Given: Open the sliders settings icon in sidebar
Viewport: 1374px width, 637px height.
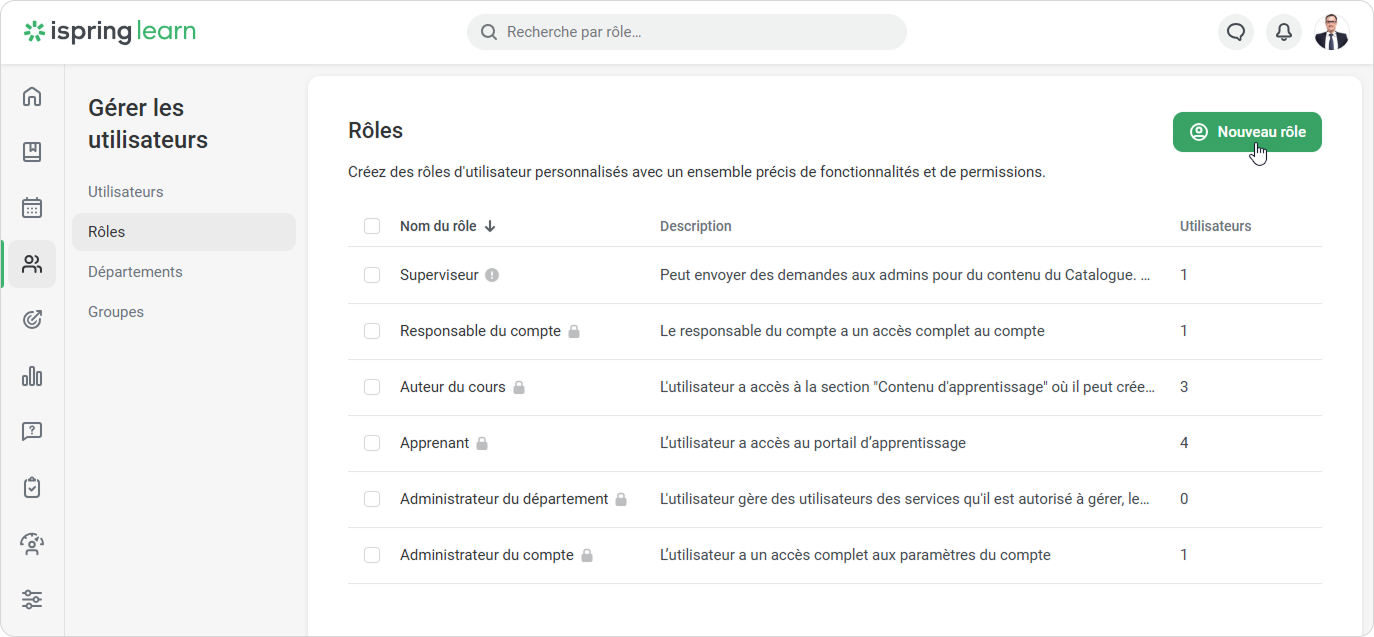Looking at the screenshot, I should pyautogui.click(x=32, y=600).
